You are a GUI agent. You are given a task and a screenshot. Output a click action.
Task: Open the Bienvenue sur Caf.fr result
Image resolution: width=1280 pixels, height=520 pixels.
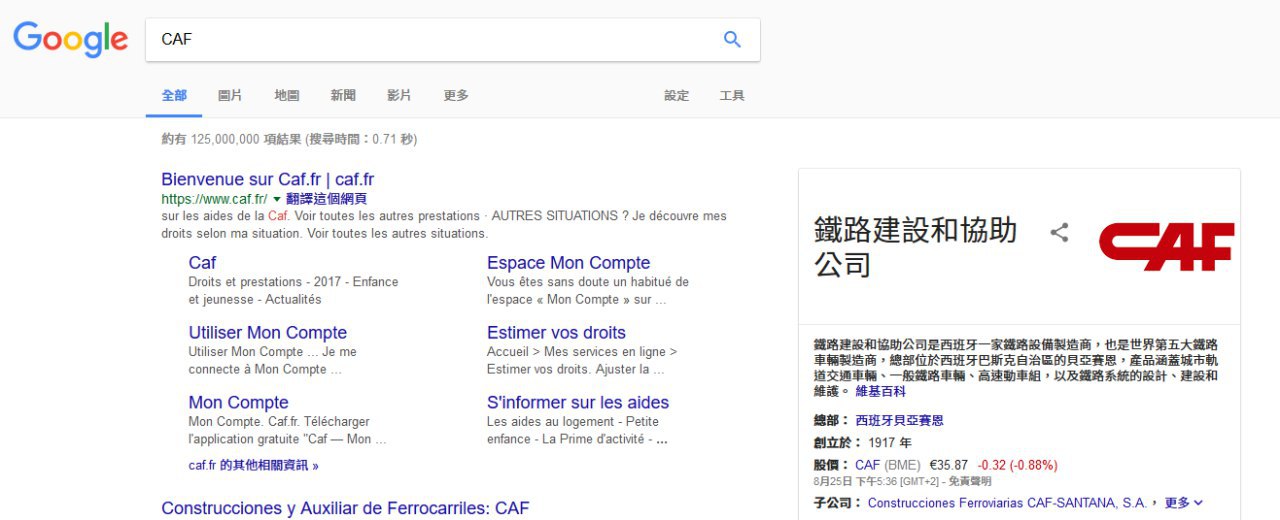click(x=267, y=179)
